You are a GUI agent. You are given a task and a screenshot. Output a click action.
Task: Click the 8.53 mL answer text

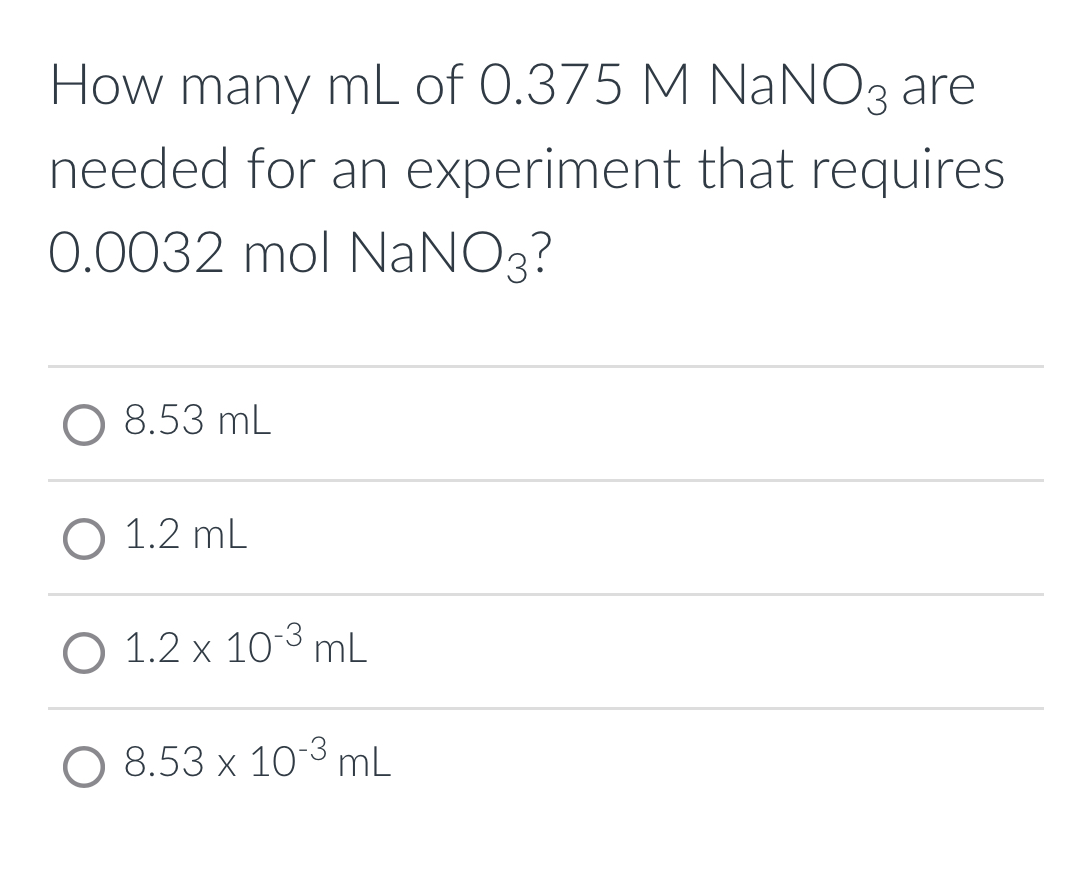[195, 421]
